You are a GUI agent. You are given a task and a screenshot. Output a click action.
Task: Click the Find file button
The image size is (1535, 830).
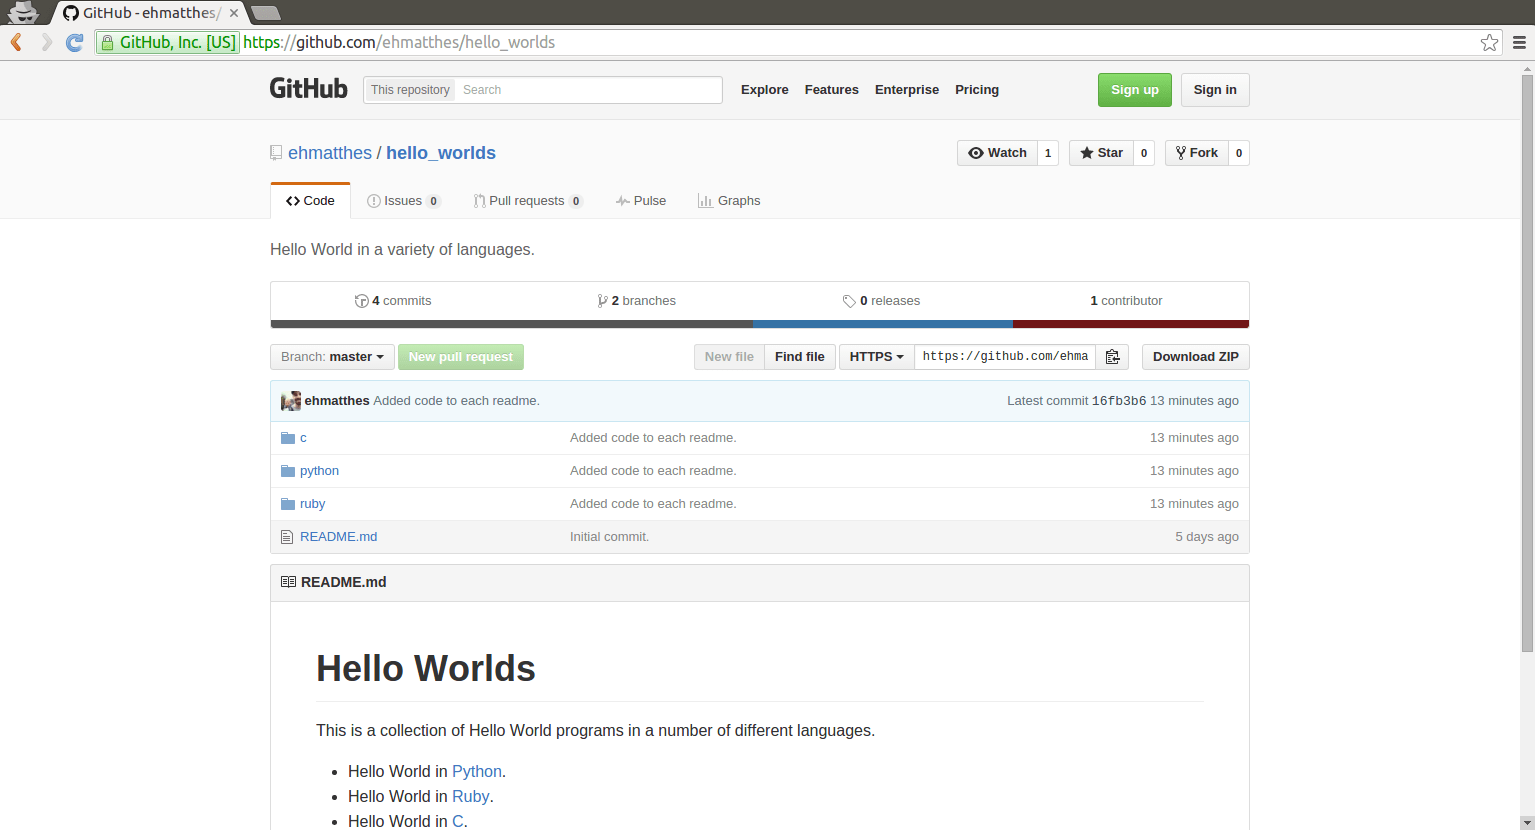(x=800, y=357)
